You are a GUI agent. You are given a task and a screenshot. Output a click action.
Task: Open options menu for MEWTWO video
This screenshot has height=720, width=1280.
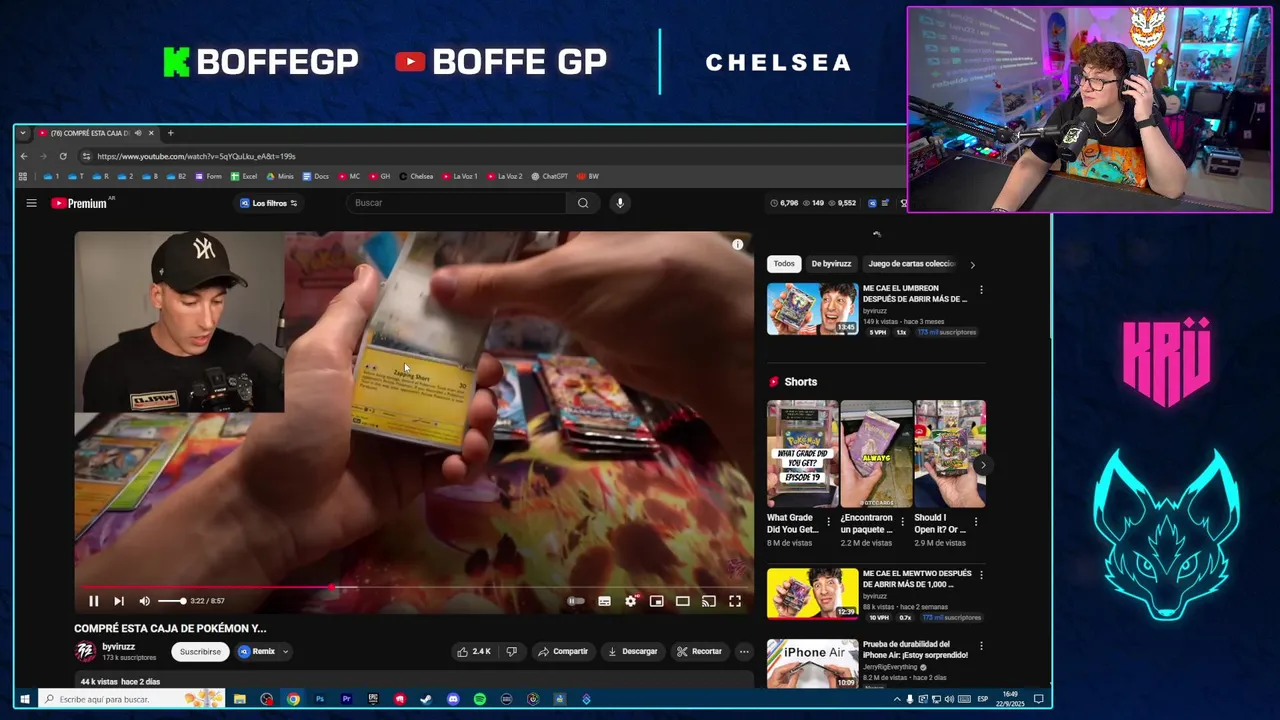(981, 575)
